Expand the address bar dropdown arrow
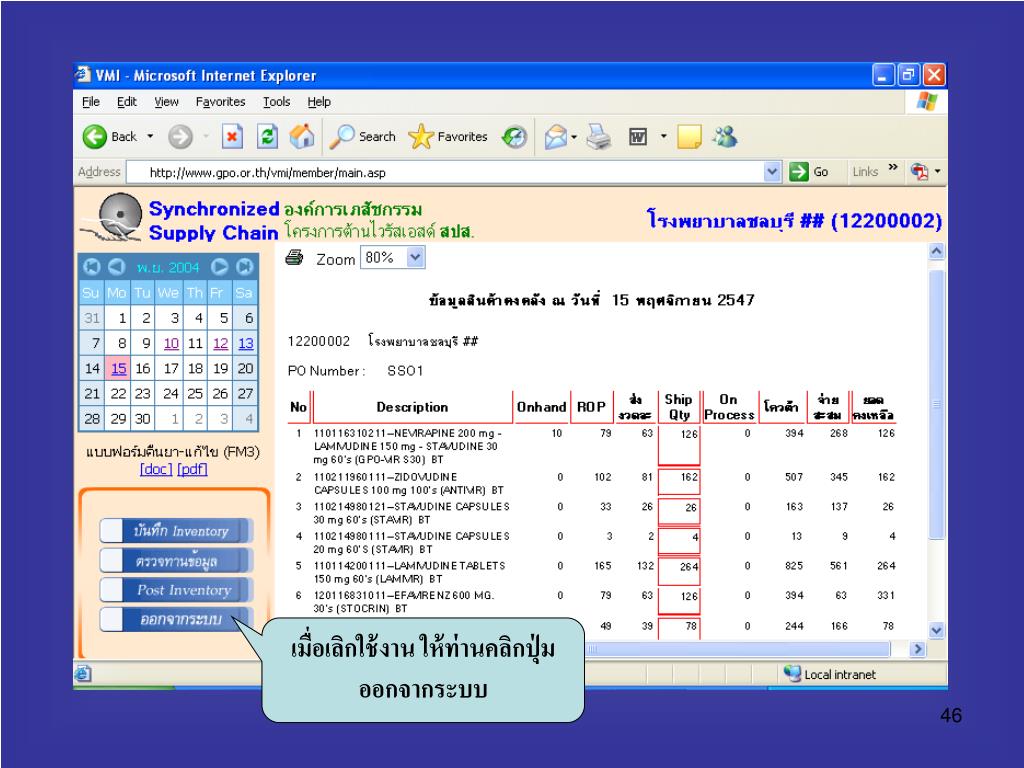Screen dimensions: 1024x768 pos(773,172)
